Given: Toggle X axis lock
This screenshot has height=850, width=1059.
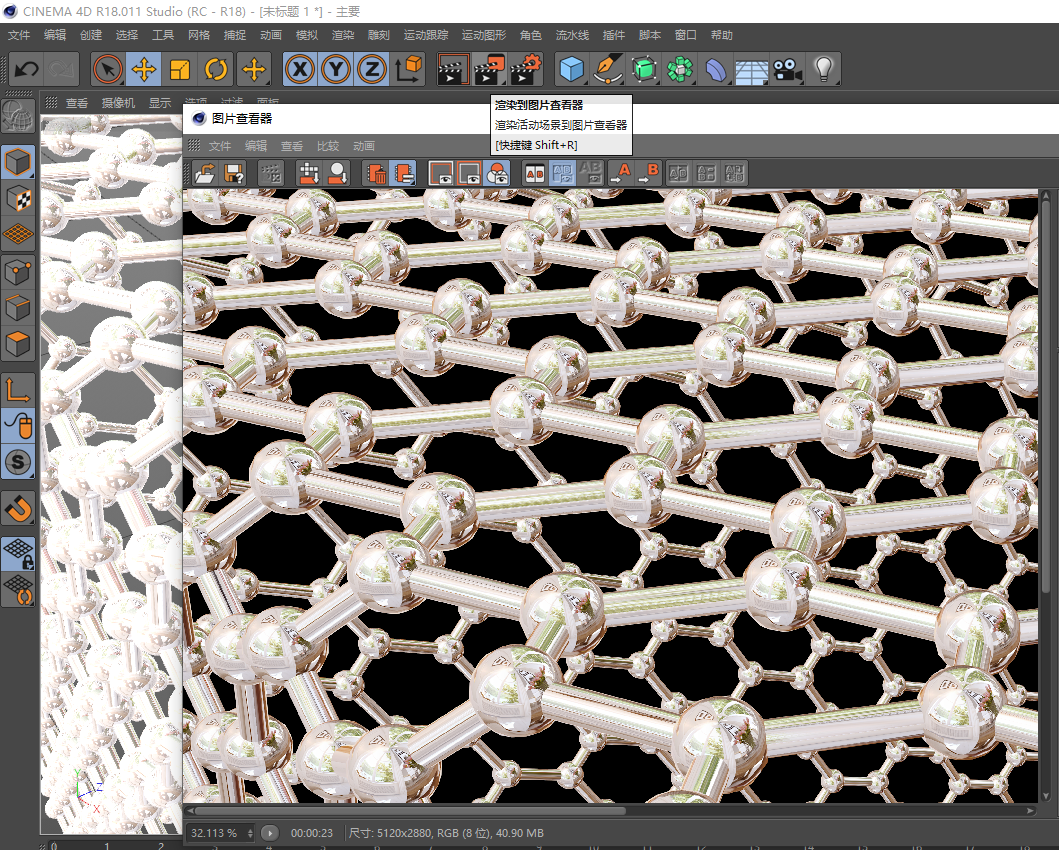Looking at the screenshot, I should coord(300,69).
